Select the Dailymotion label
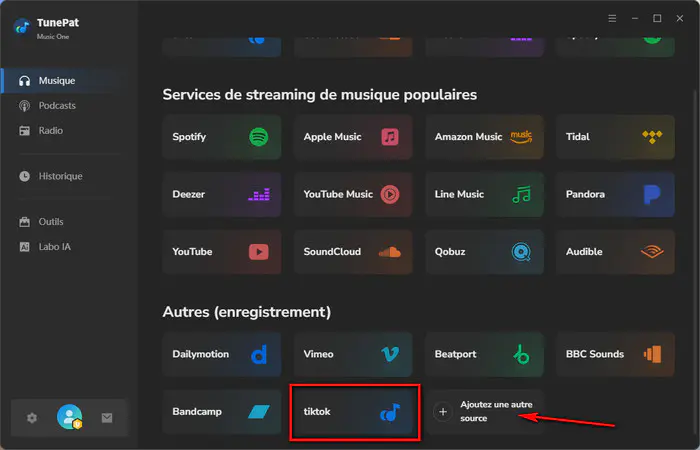700x450 pixels. [200, 354]
